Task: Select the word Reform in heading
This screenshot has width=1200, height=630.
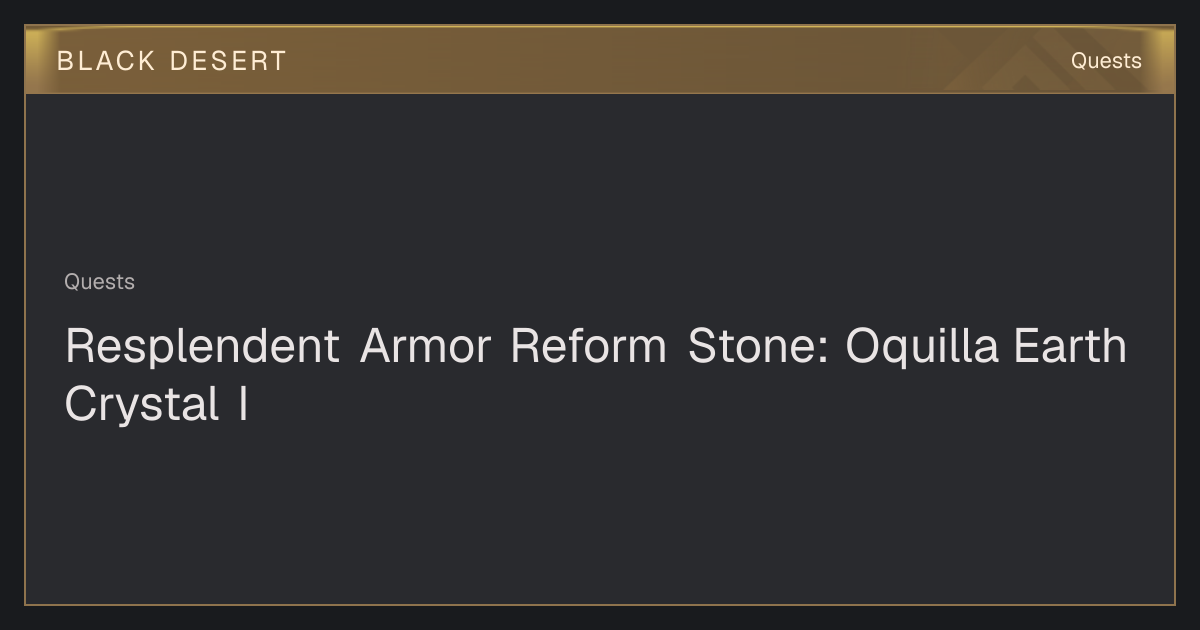Action: point(588,347)
